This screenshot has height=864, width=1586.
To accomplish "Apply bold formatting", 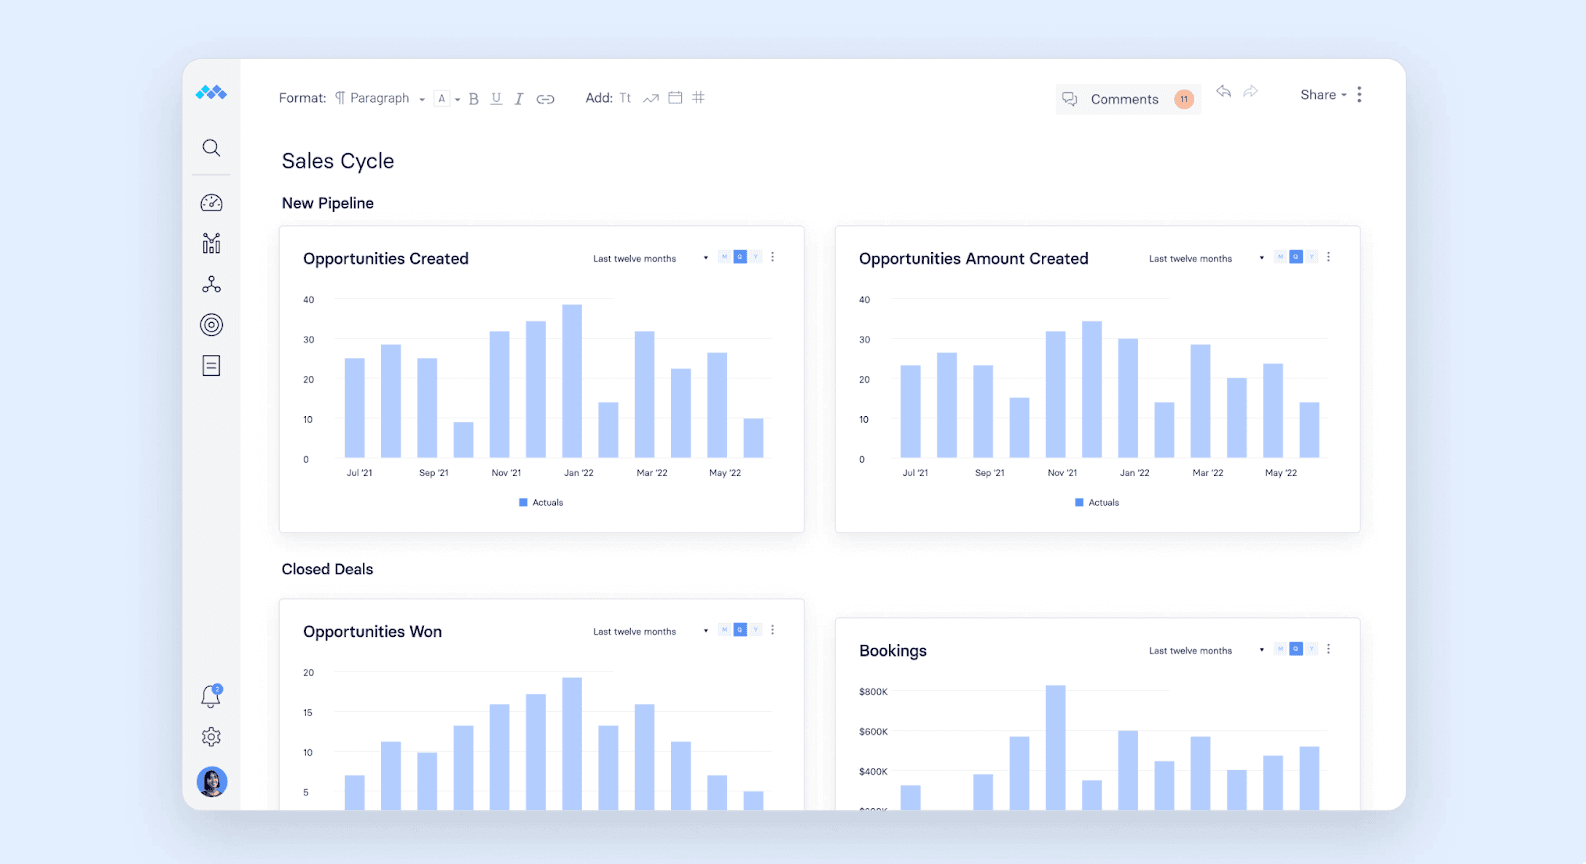I will tap(474, 99).
